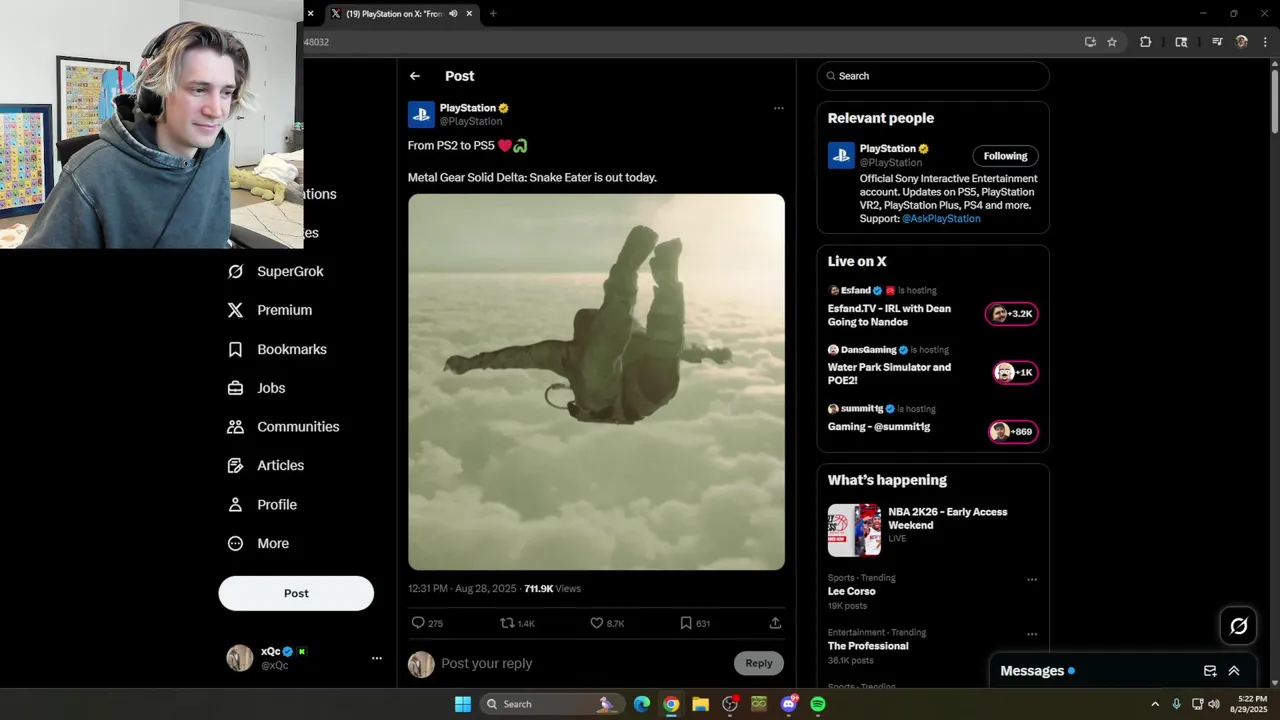Join DansGaming live listeners +1K
The height and width of the screenshot is (720, 1280).
(x=1015, y=373)
